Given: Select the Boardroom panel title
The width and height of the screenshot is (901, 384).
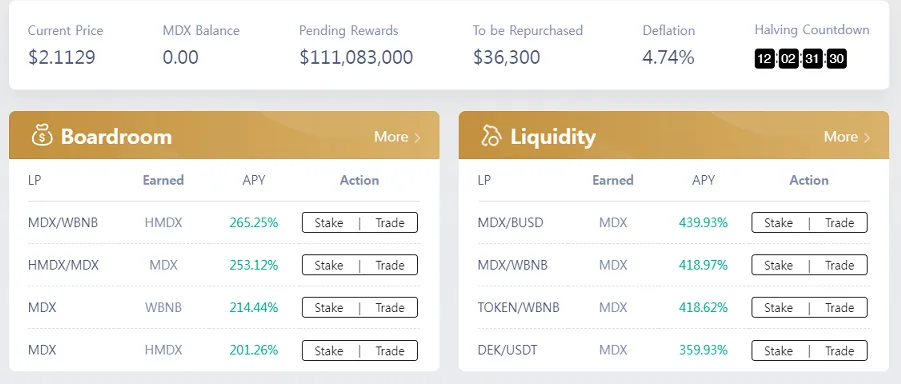Looking at the screenshot, I should 116,137.
